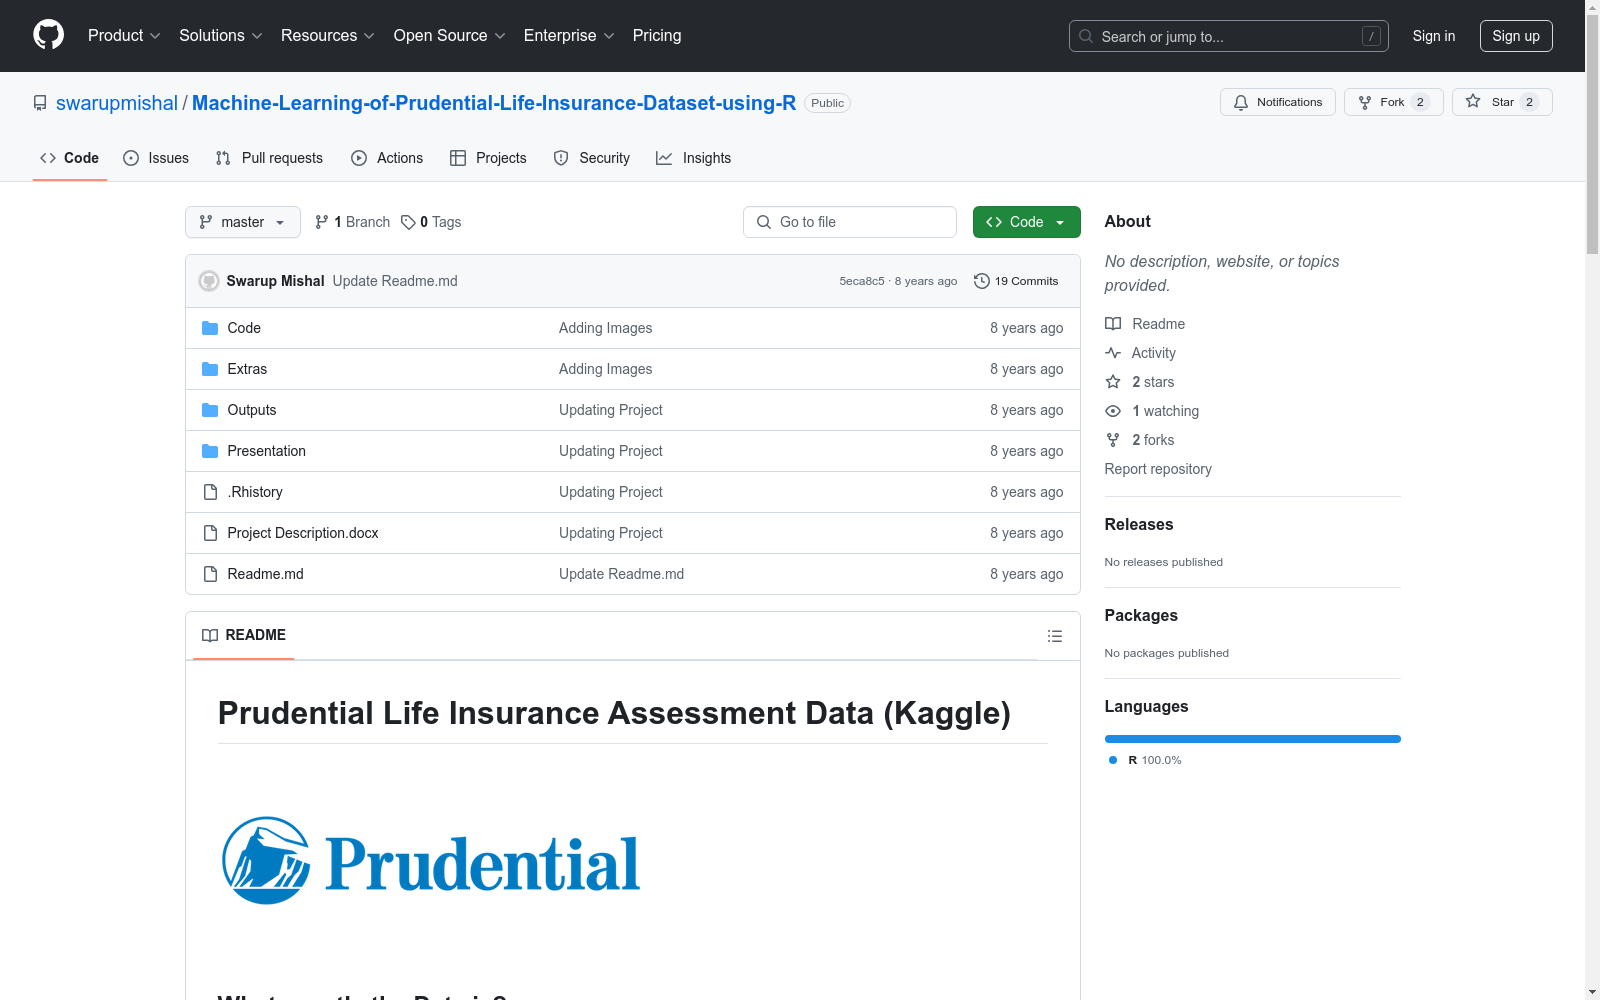Click the Sign up button
The height and width of the screenshot is (1000, 1600).
pyautogui.click(x=1516, y=36)
